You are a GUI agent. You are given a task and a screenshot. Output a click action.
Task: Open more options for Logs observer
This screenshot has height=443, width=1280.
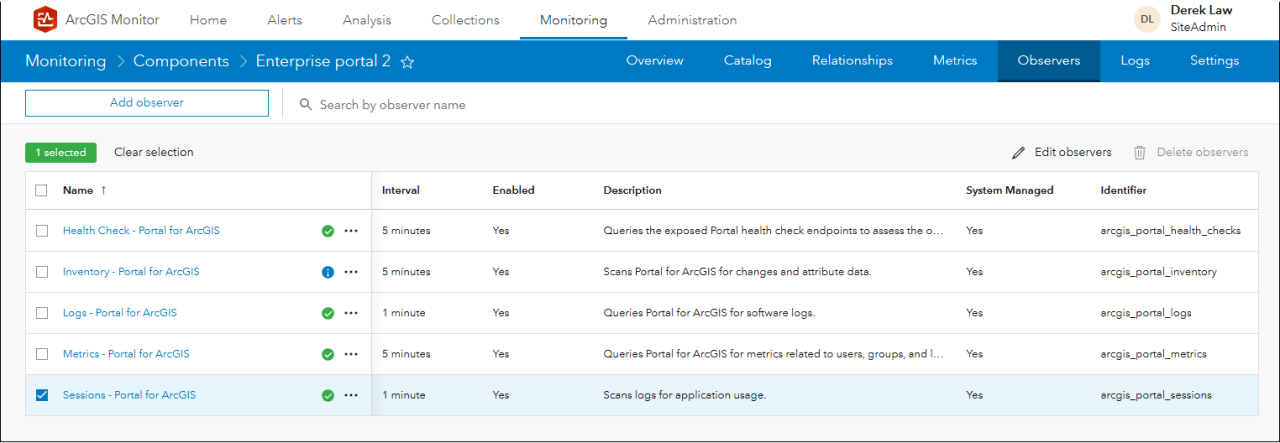pos(351,313)
